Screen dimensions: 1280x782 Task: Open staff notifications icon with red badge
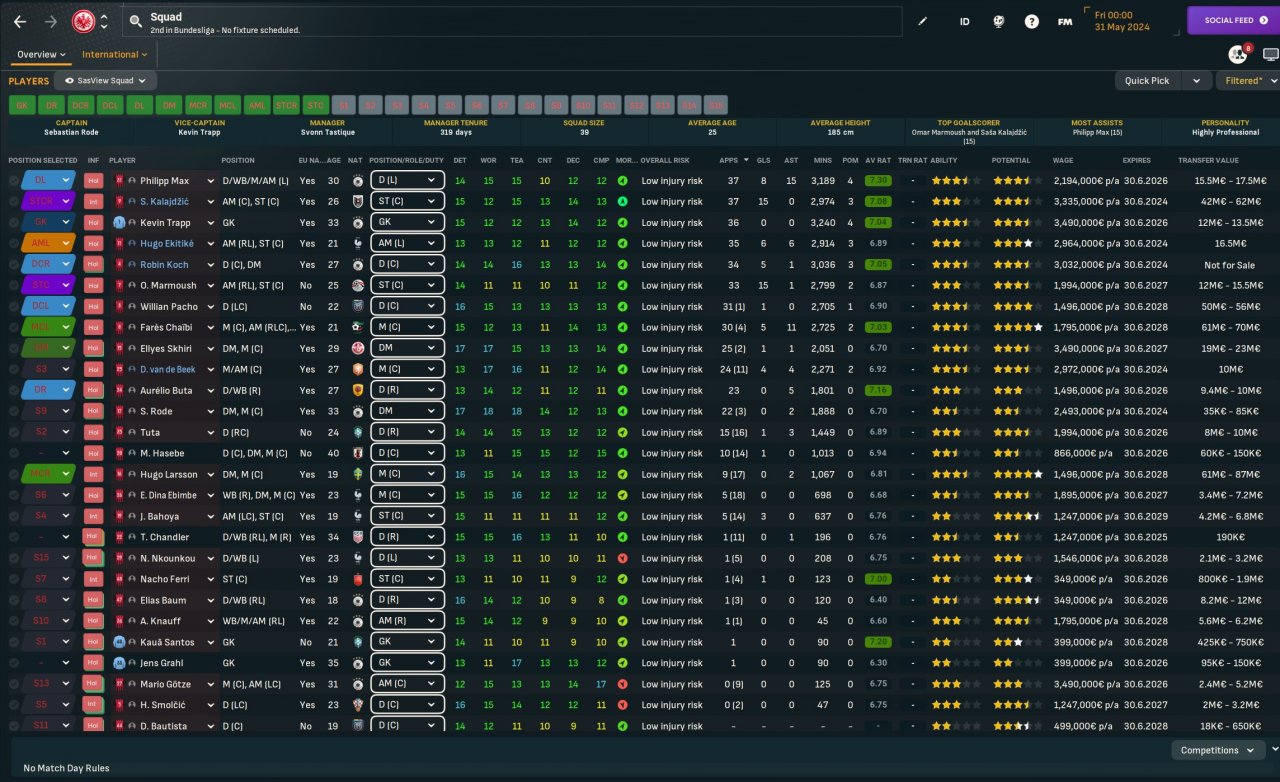1238,54
